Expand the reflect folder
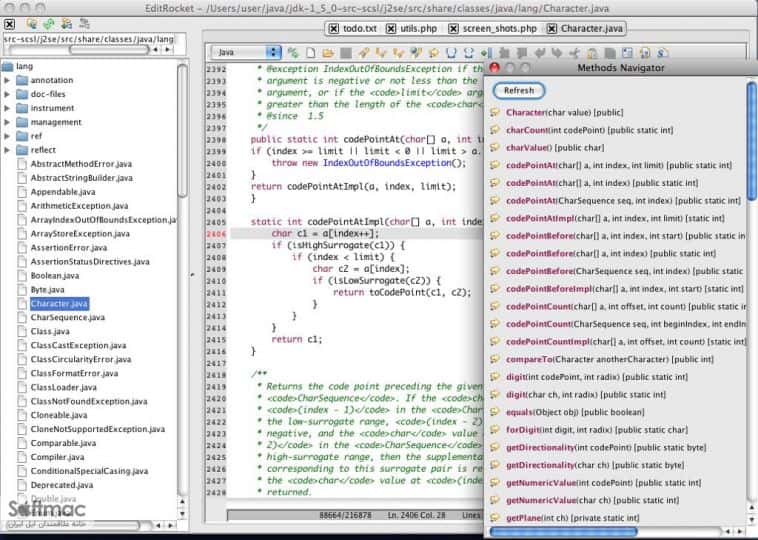The image size is (758, 540). (7, 150)
